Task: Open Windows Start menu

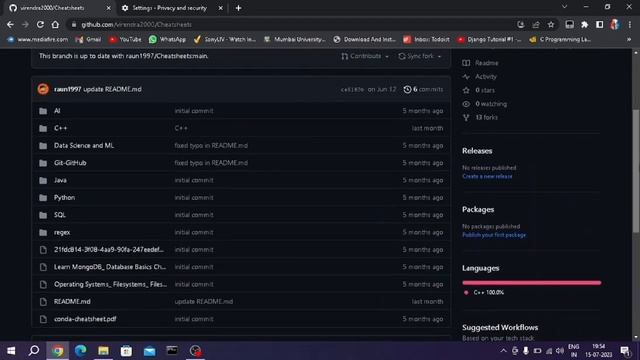Action: coord(11,351)
